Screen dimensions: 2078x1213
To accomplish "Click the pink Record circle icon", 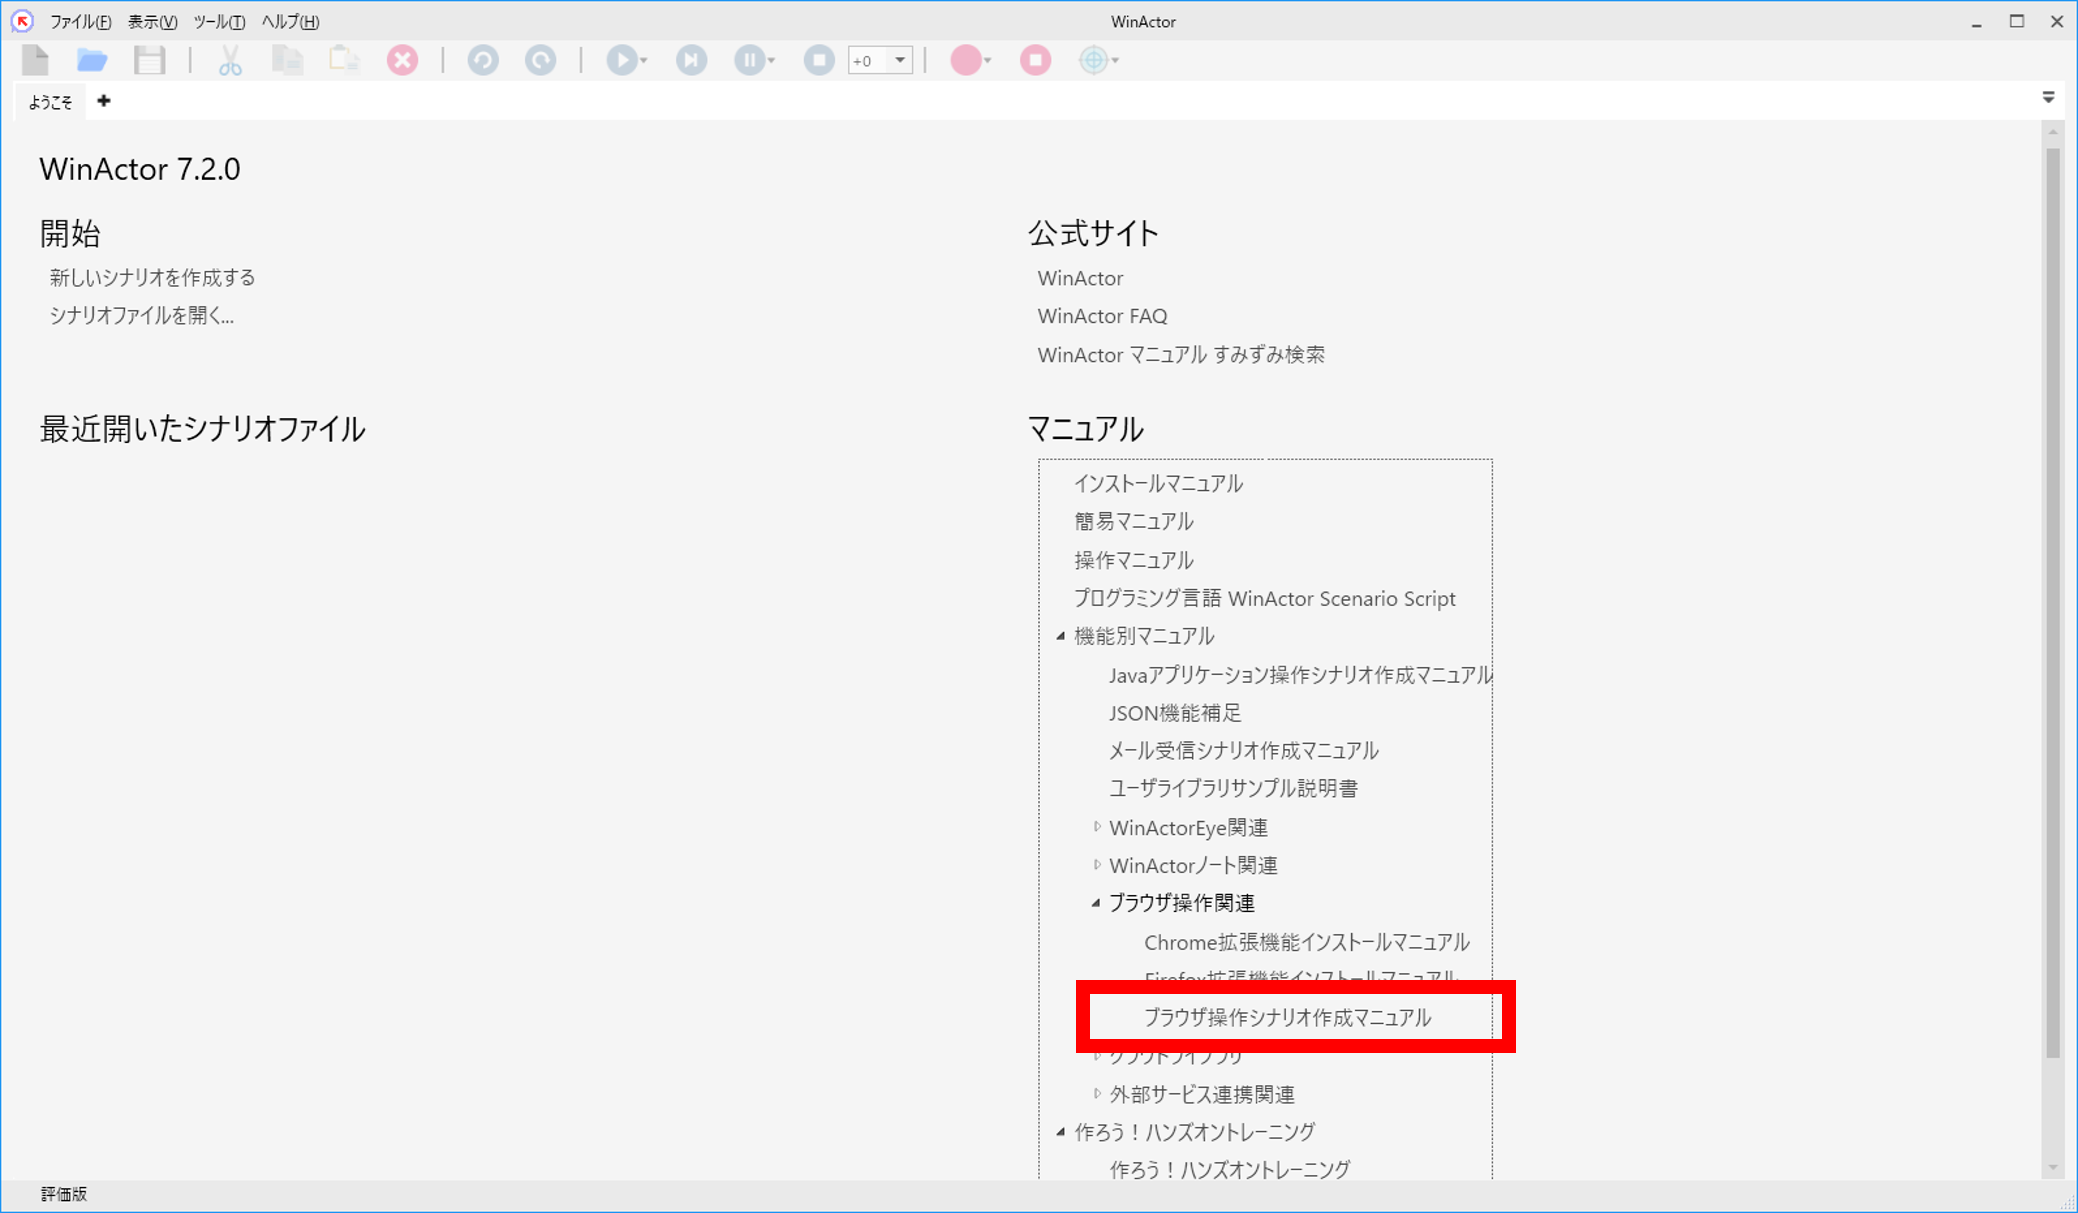I will [965, 60].
